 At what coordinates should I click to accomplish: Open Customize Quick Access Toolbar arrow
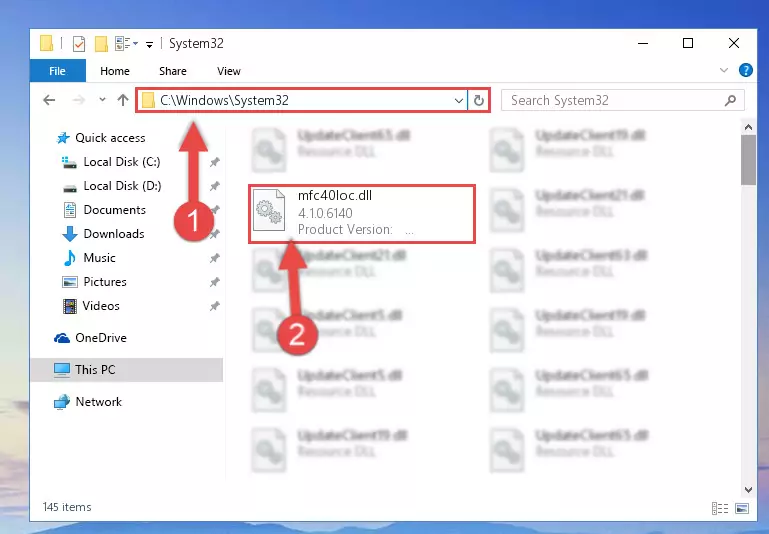coord(149,45)
